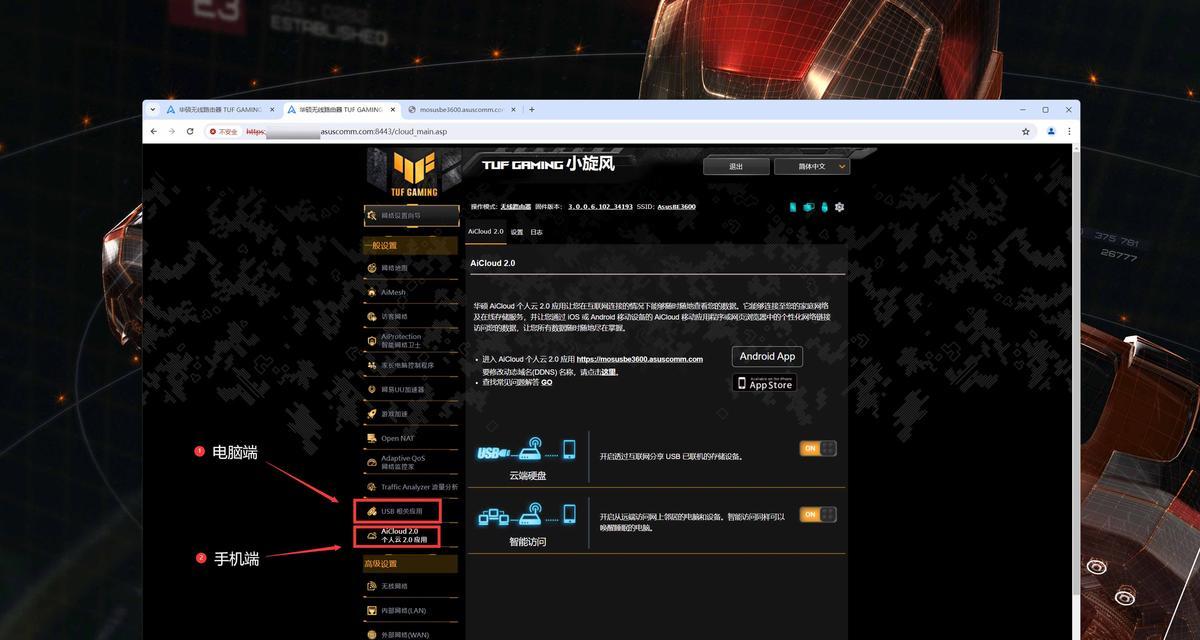This screenshot has height=640, width=1200.
Task: Open the 网络设置向导 setup wizard
Action: (x=411, y=215)
